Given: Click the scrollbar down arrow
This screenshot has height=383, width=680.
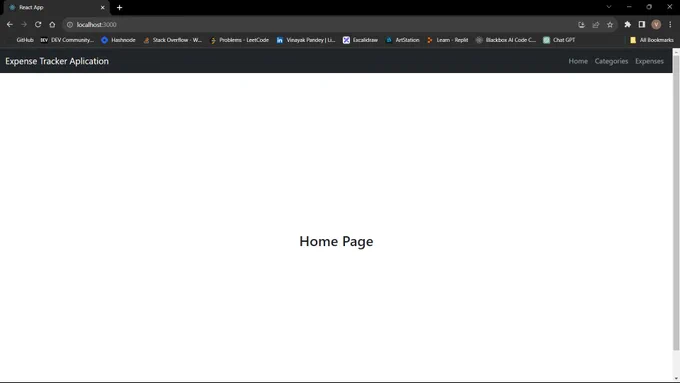Looking at the screenshot, I should (x=676, y=379).
